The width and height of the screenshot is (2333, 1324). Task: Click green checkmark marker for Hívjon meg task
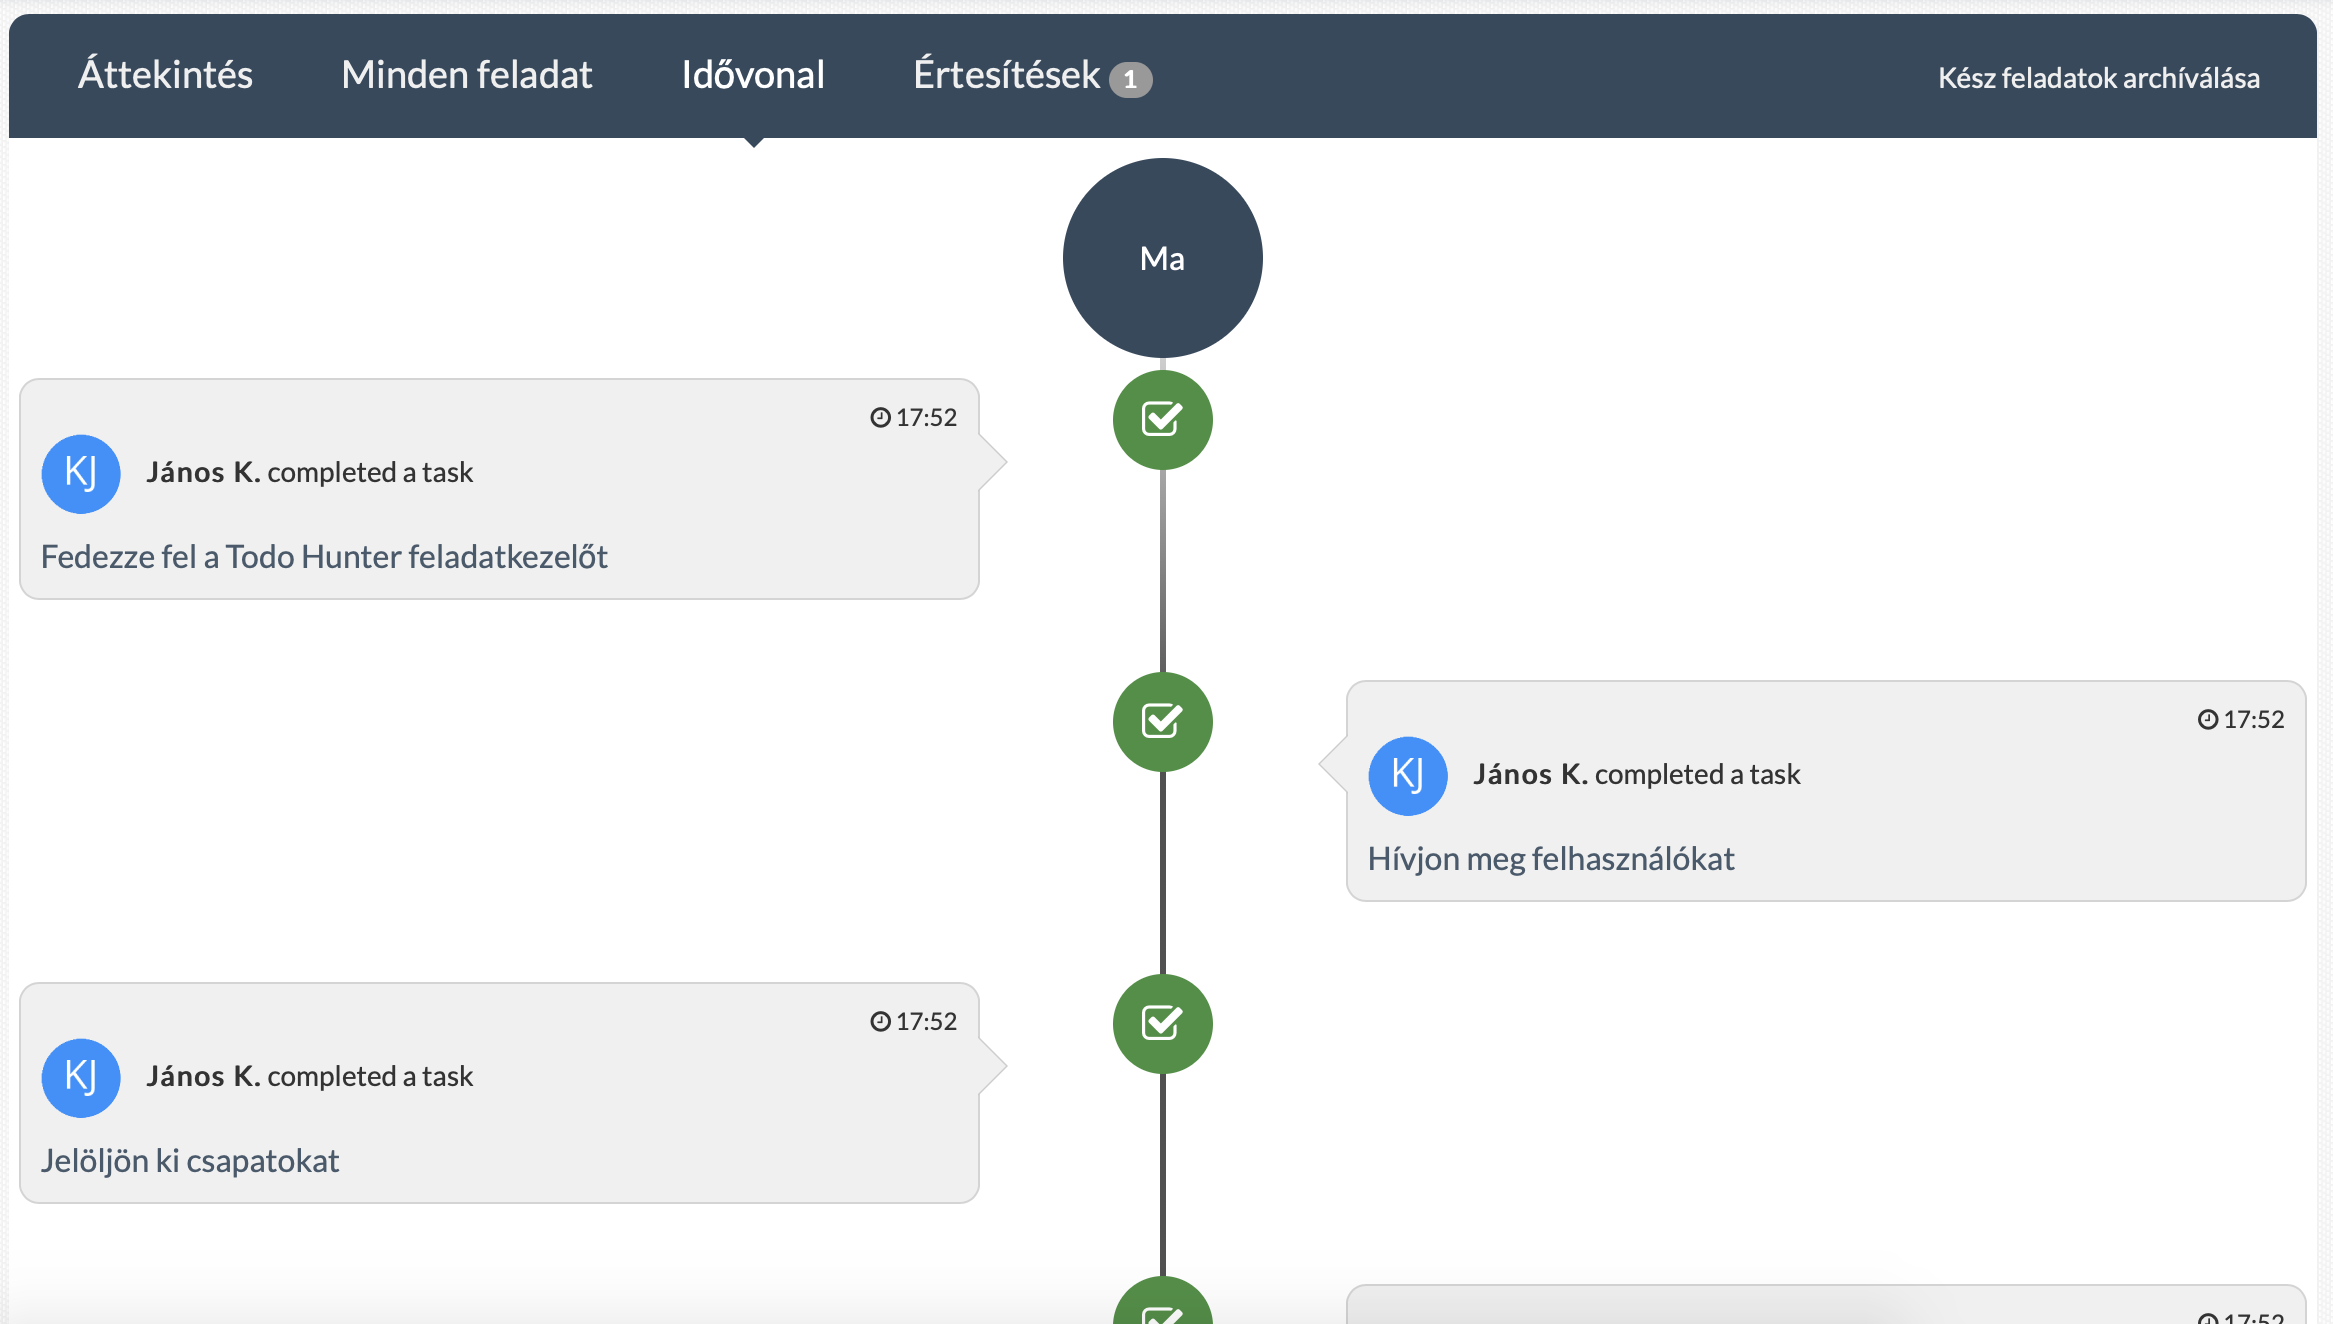point(1162,722)
